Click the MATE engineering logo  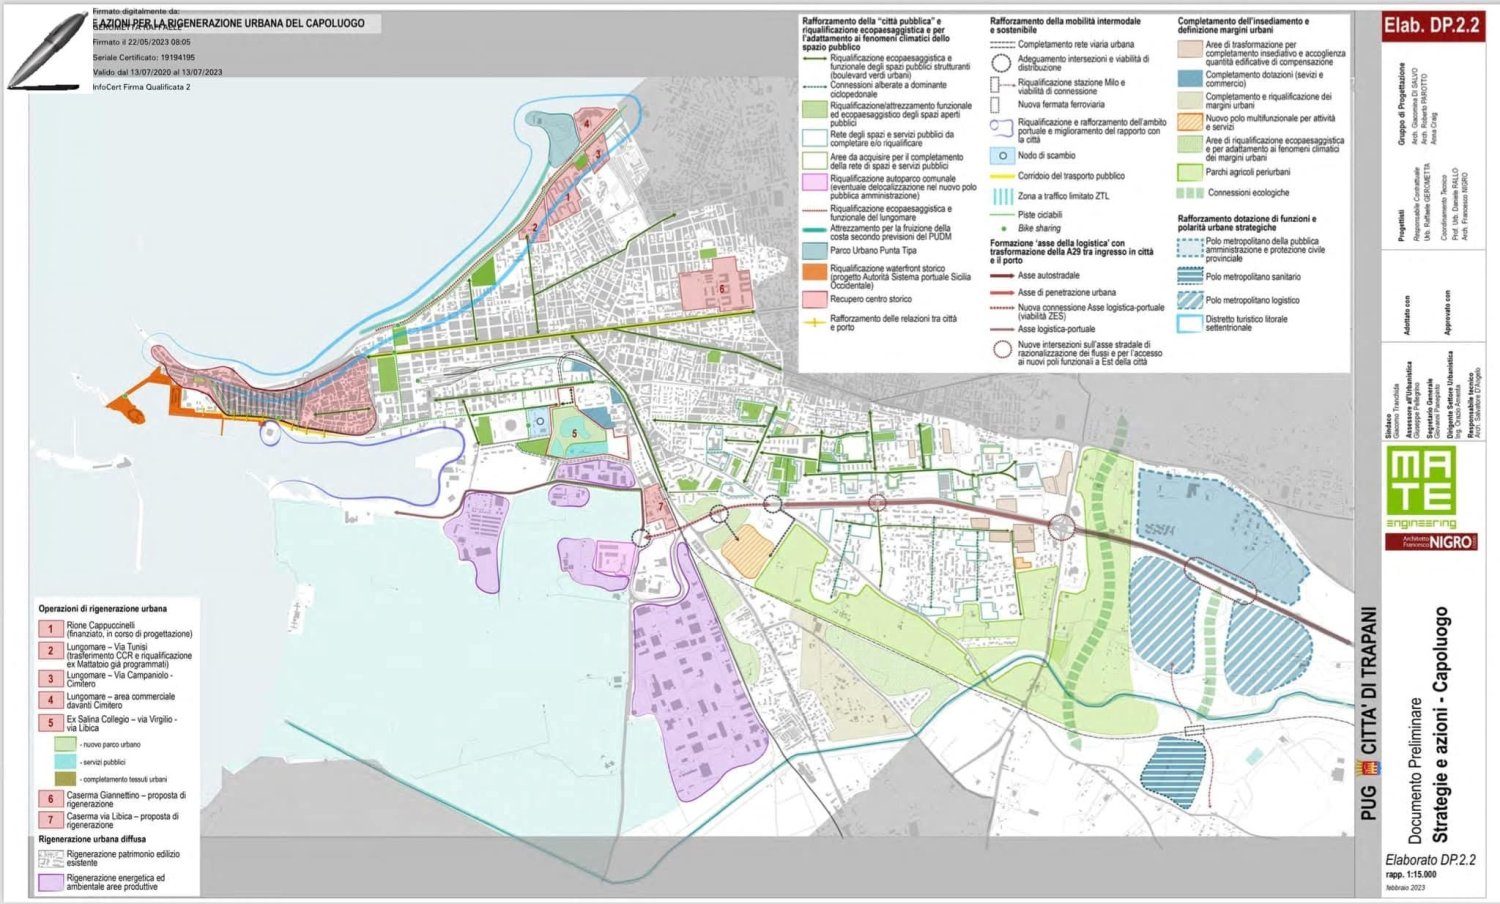(1420, 487)
